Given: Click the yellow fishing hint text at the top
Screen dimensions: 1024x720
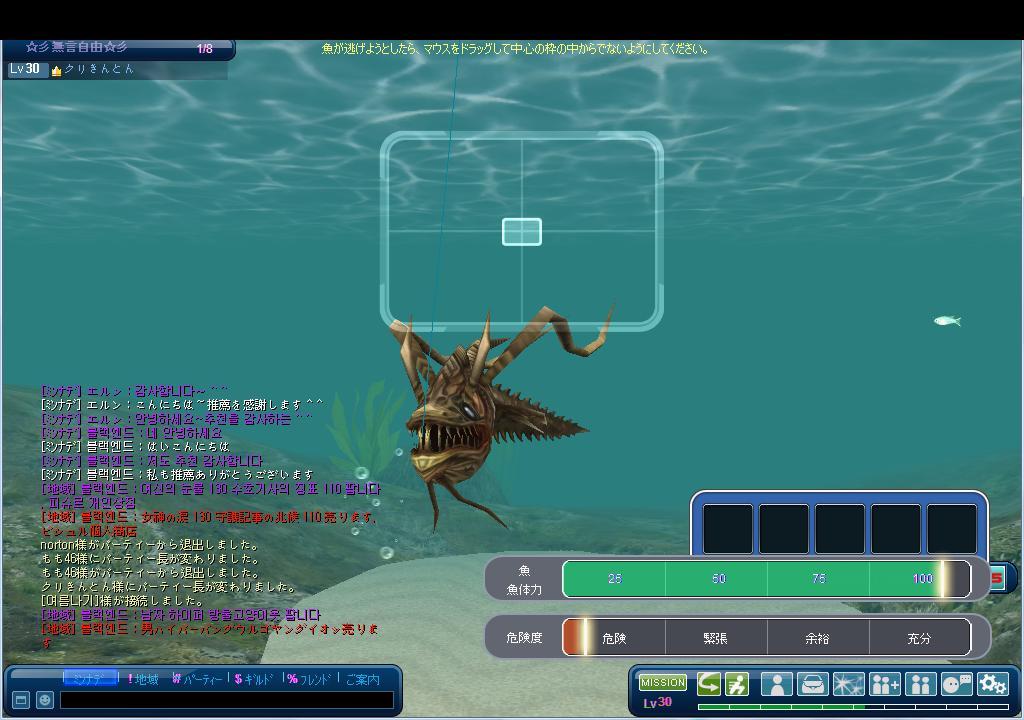Looking at the screenshot, I should pos(515,48).
